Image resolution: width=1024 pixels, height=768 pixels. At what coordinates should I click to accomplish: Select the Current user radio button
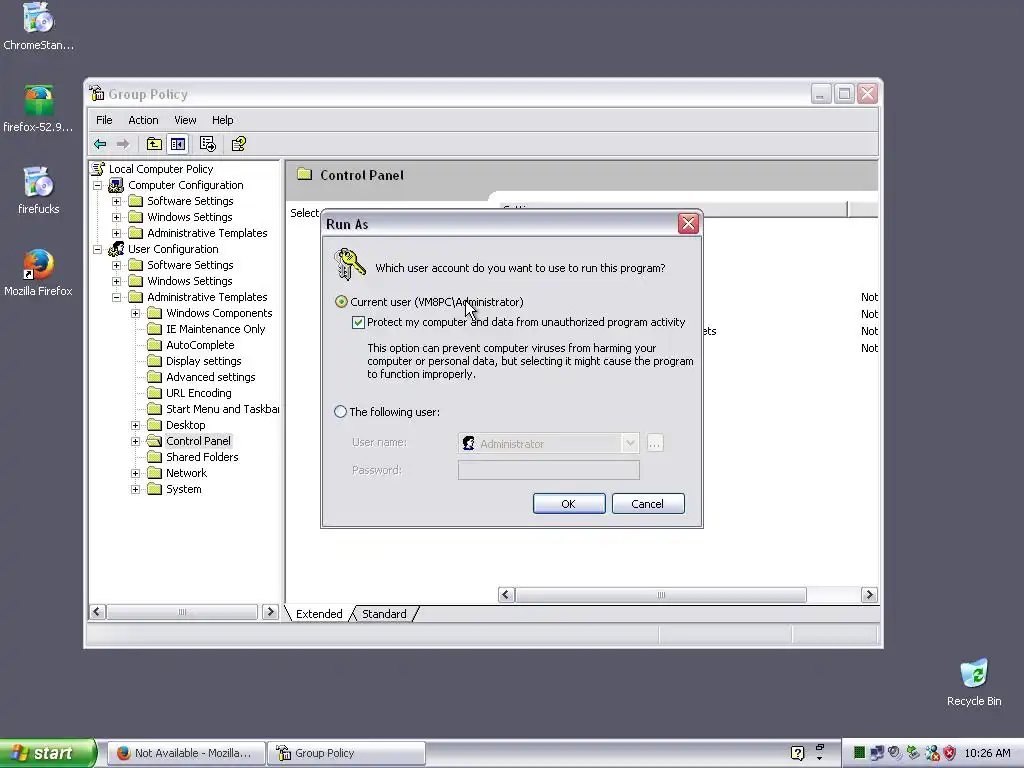pyautogui.click(x=341, y=302)
